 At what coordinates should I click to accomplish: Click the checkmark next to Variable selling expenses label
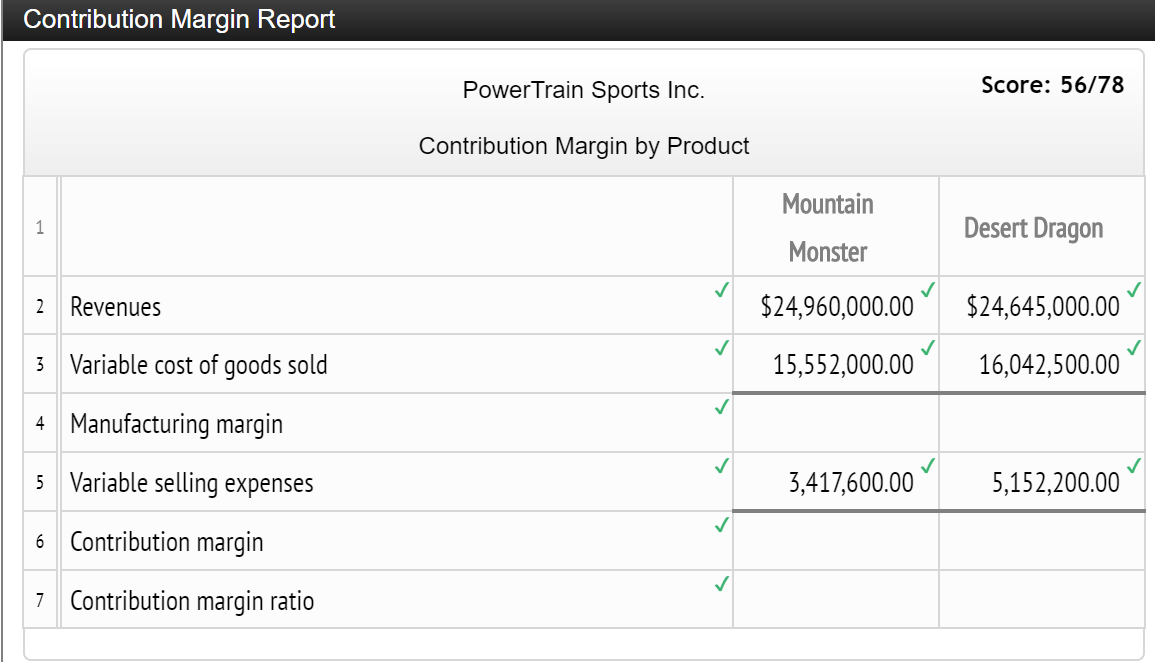(720, 466)
